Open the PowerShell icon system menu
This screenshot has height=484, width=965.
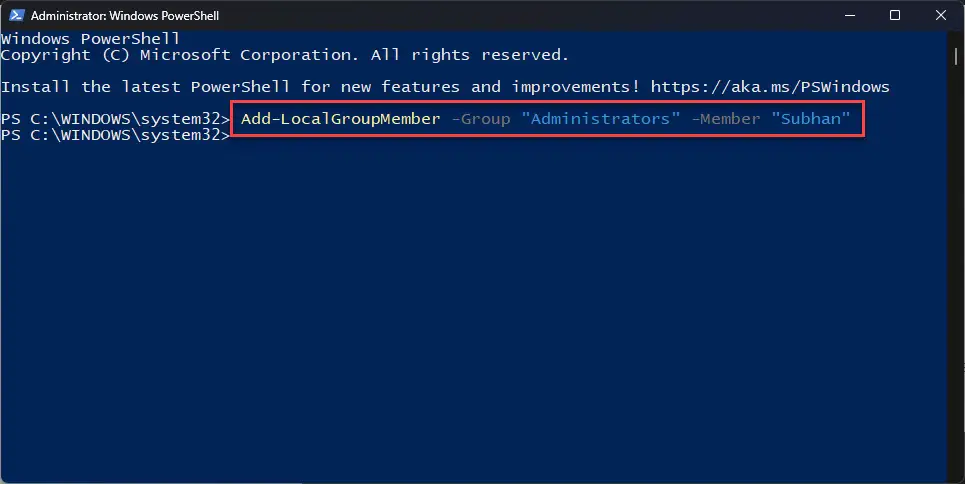coord(17,15)
